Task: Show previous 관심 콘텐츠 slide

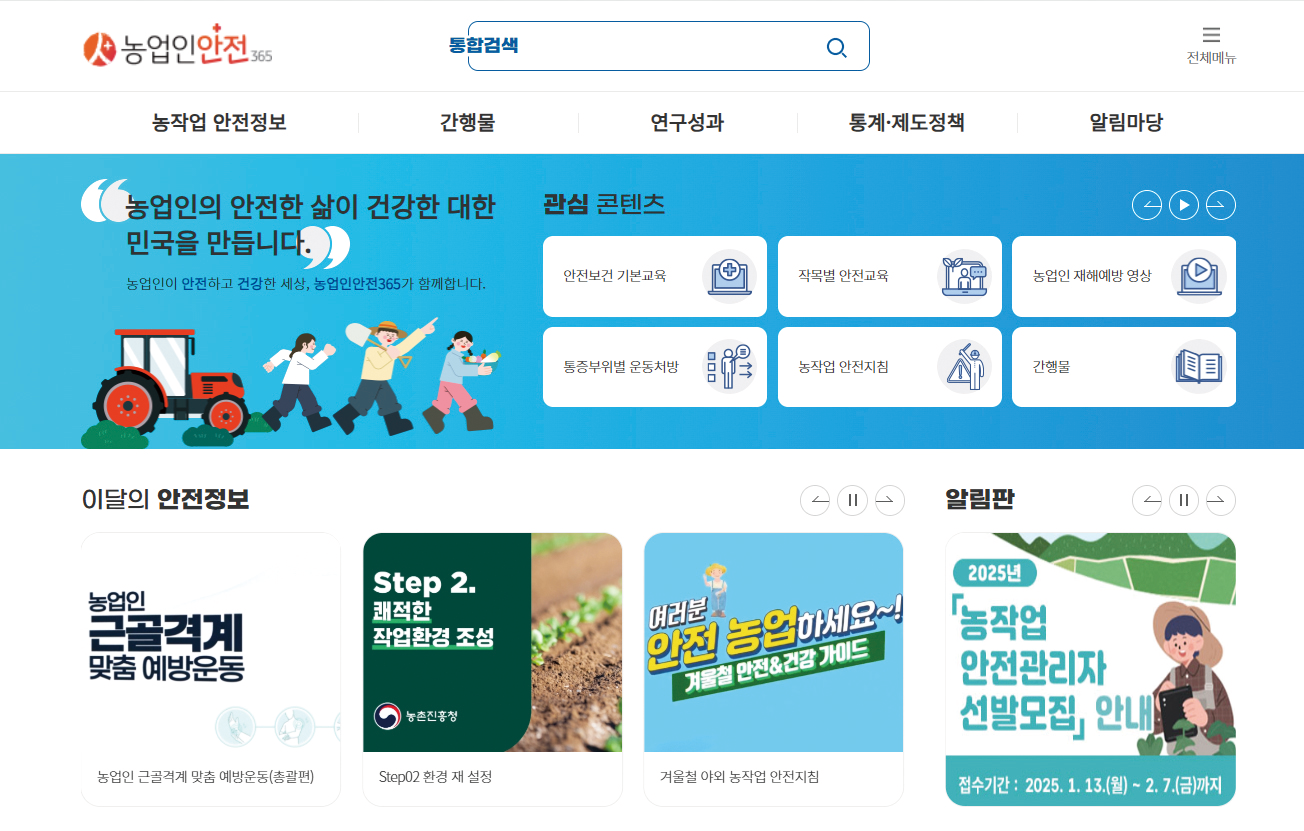Action: pos(1147,205)
